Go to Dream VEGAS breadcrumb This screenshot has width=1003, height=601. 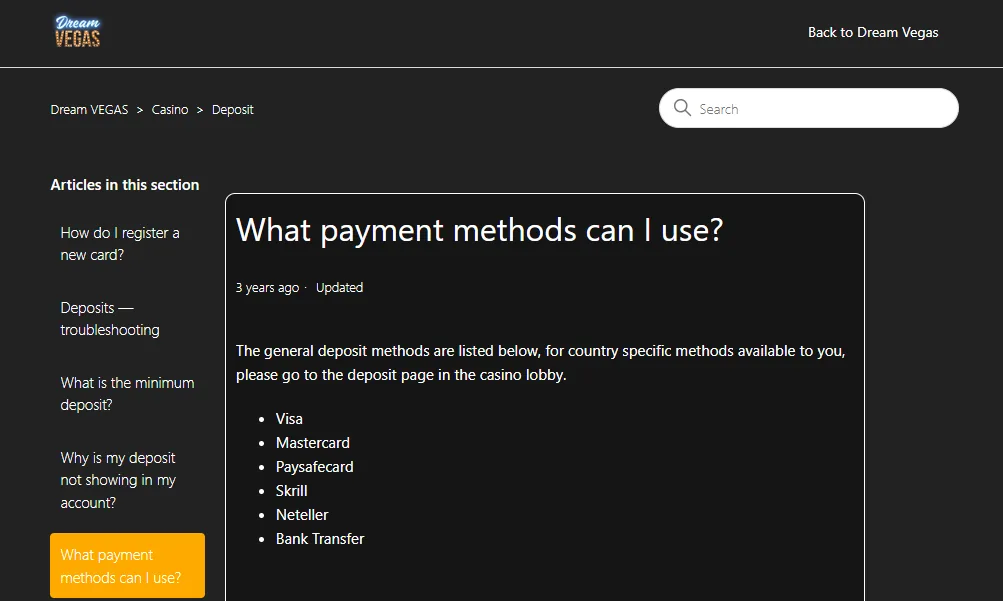click(x=90, y=110)
